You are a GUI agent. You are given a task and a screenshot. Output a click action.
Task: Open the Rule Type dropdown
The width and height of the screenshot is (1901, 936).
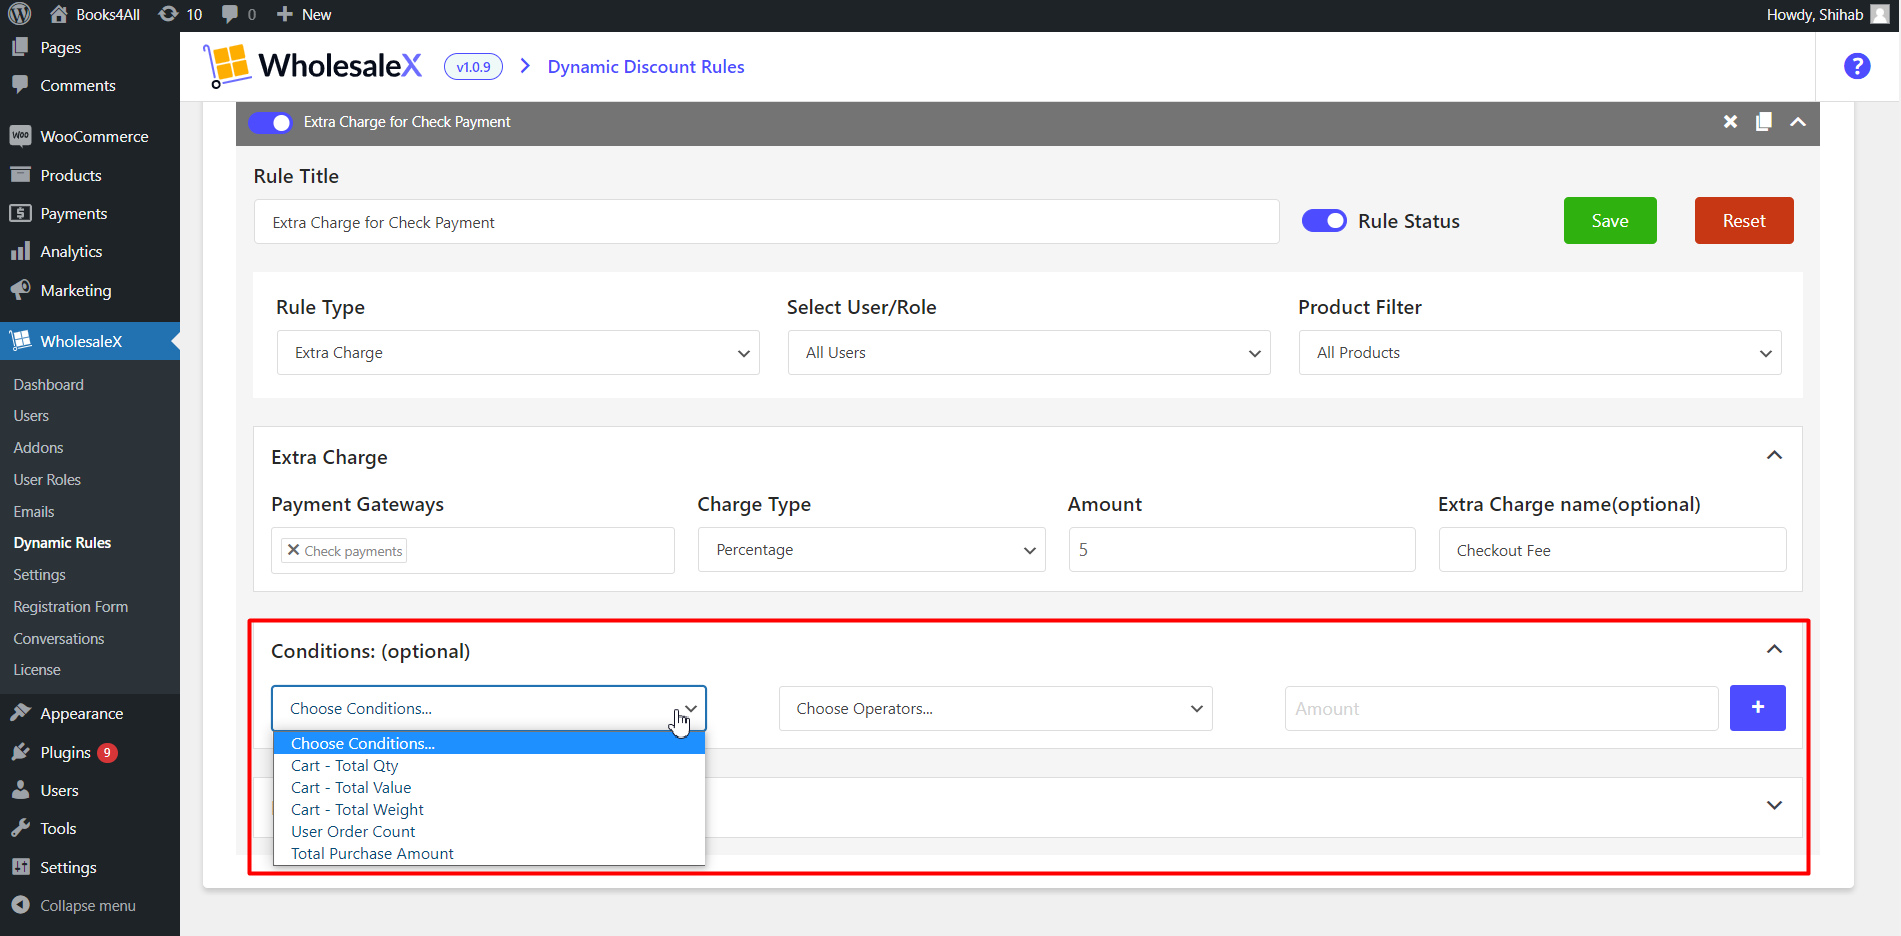tap(518, 353)
